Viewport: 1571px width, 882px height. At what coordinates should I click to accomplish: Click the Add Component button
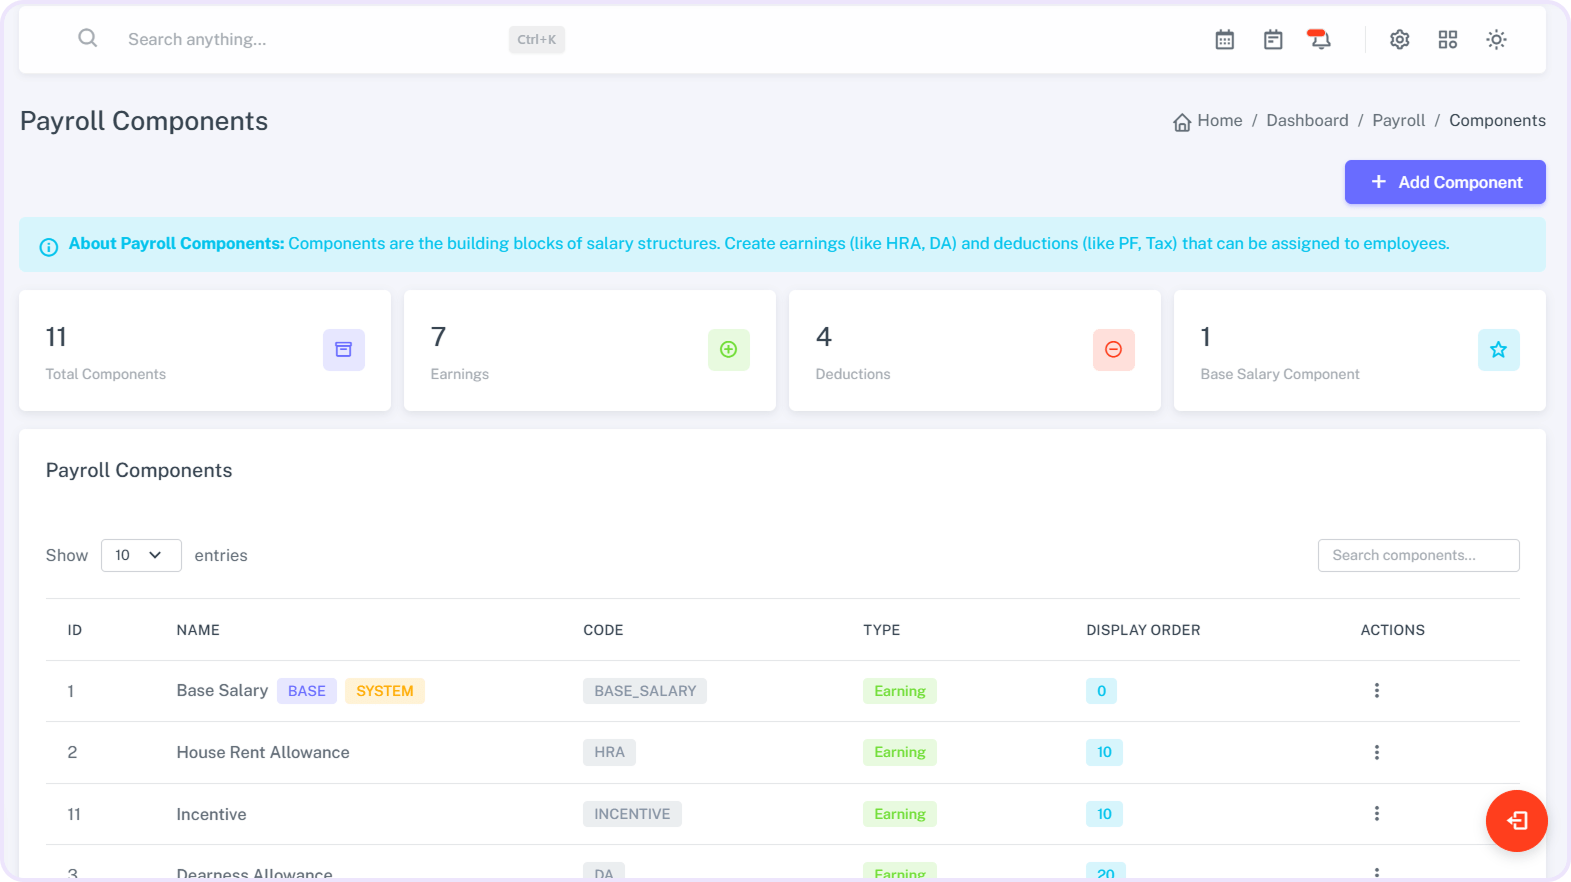[x=1444, y=182]
